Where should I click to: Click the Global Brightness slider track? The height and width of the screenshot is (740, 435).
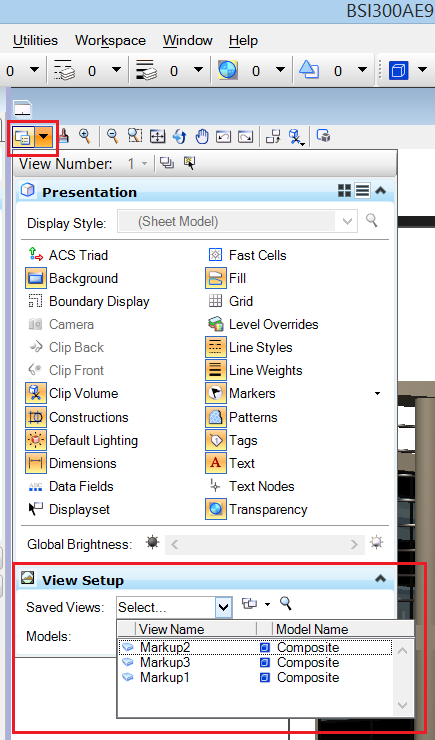(x=264, y=545)
